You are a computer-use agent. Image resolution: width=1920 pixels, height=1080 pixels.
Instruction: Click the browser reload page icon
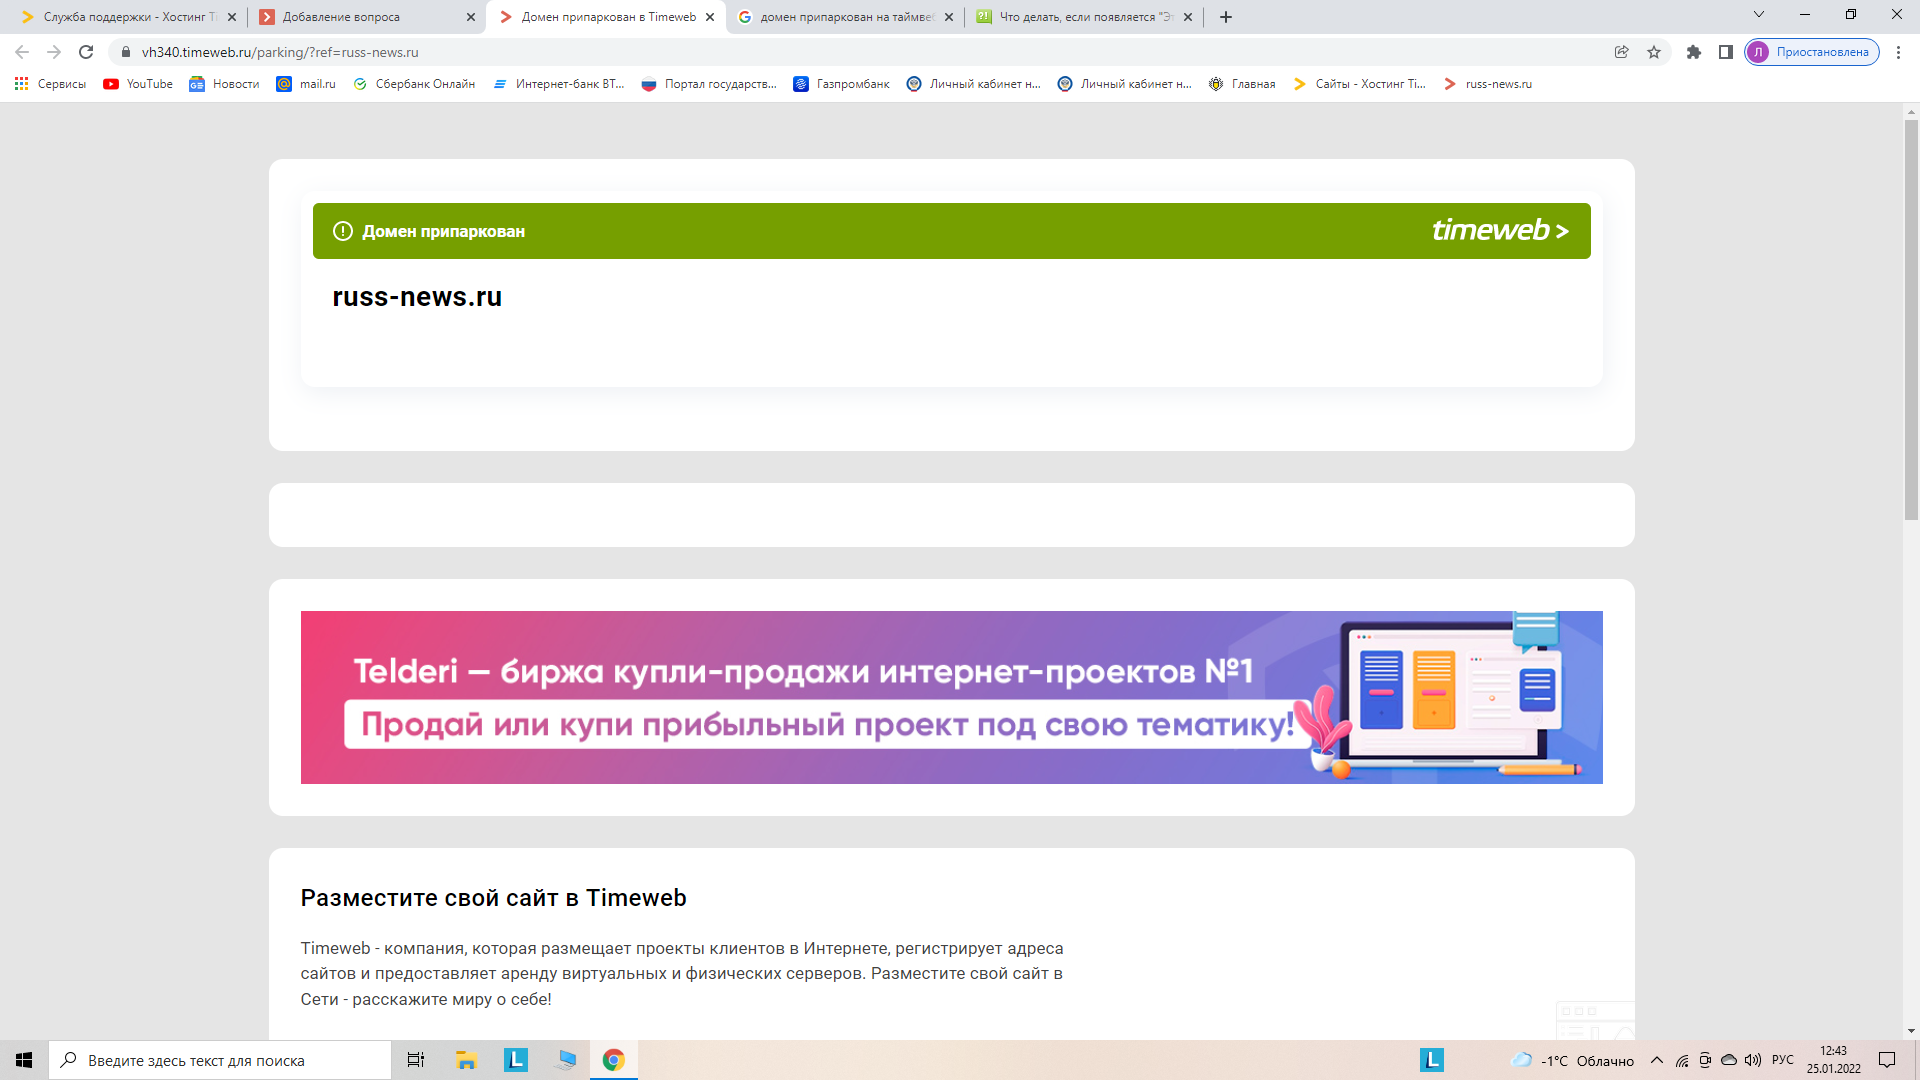coord(86,52)
